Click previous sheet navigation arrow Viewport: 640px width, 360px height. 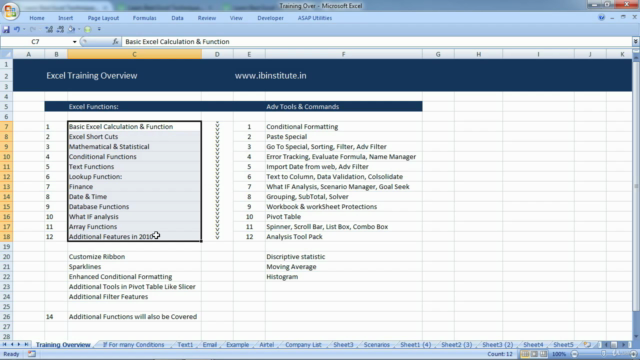coord(12,344)
